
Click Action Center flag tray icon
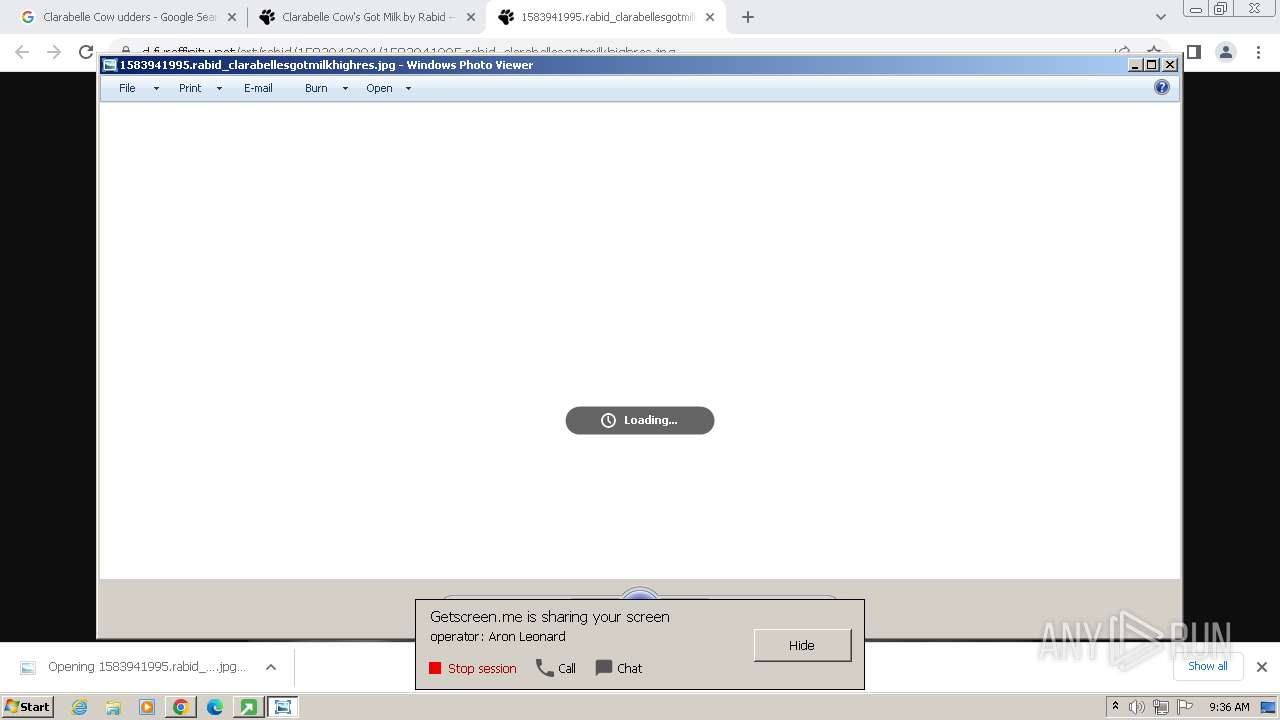click(x=1185, y=707)
